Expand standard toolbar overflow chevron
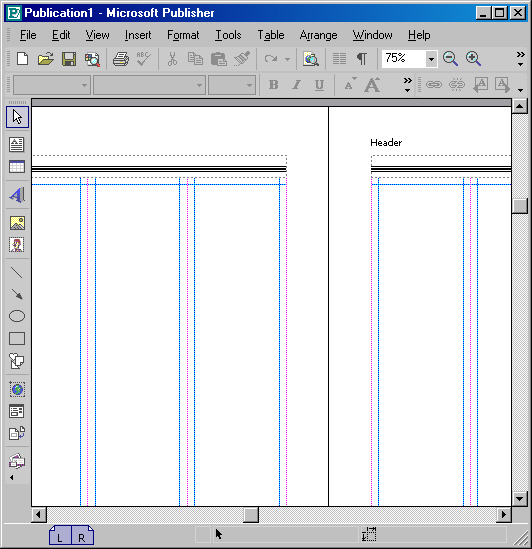 [520, 59]
